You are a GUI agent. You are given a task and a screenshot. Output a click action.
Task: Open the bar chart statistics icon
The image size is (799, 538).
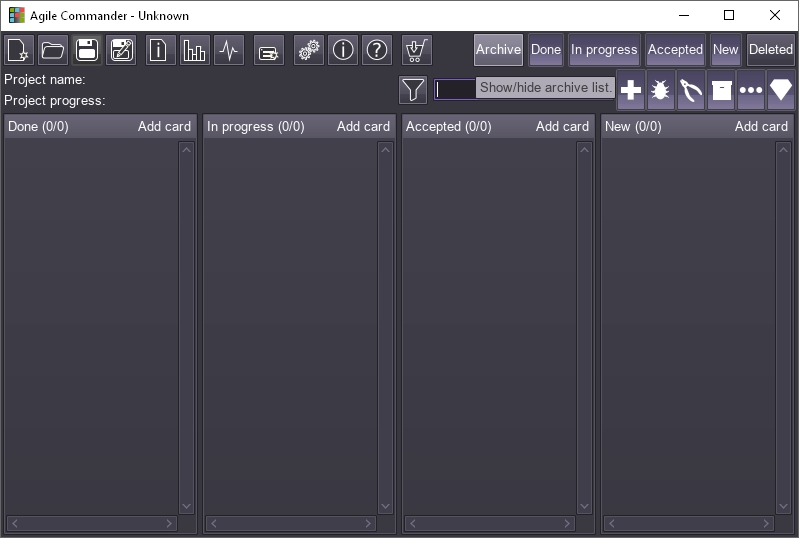coord(194,50)
